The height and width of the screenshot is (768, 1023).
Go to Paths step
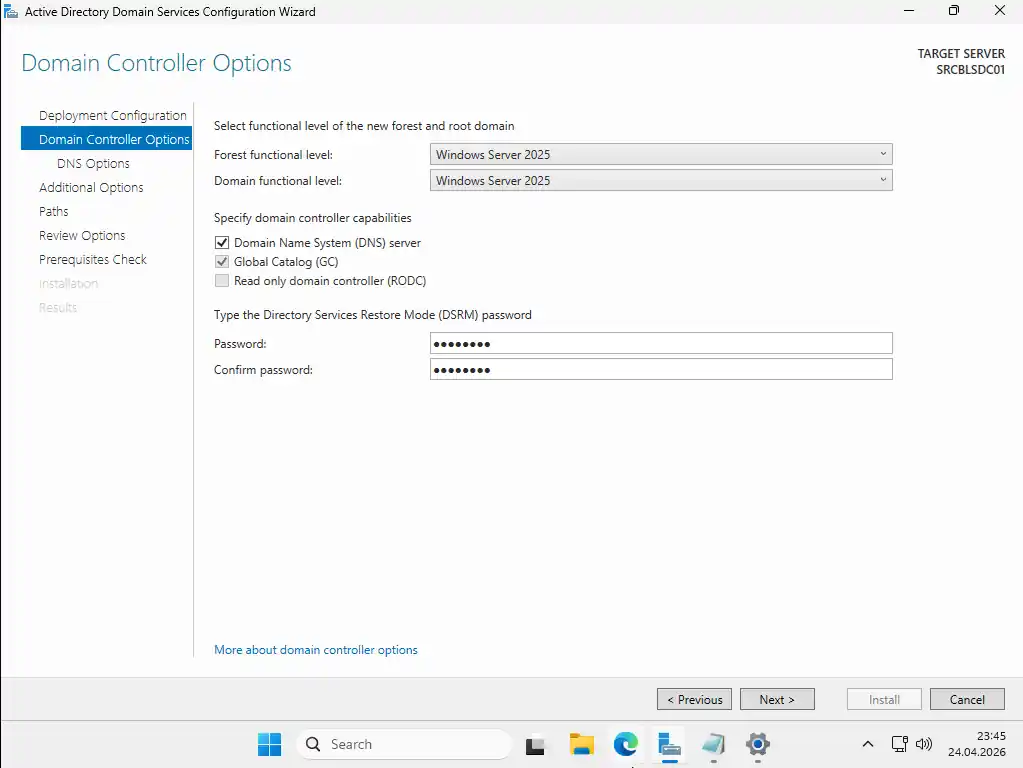(x=53, y=211)
